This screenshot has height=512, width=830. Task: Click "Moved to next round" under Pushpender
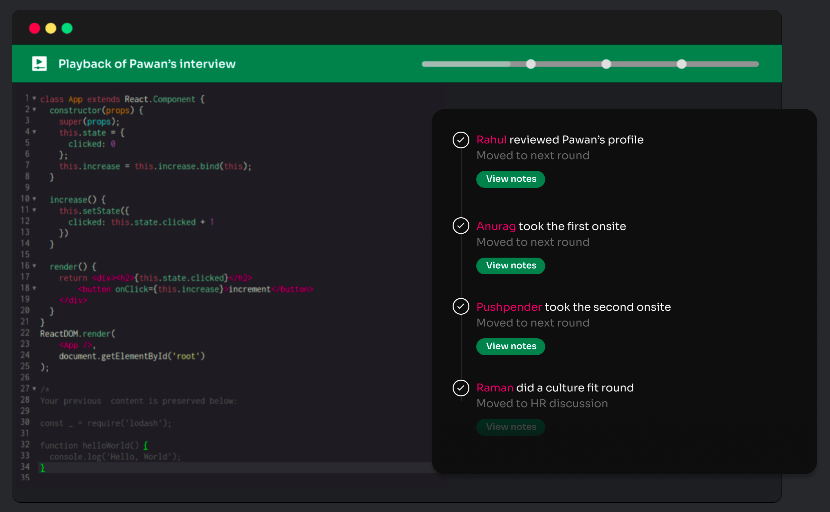533,323
